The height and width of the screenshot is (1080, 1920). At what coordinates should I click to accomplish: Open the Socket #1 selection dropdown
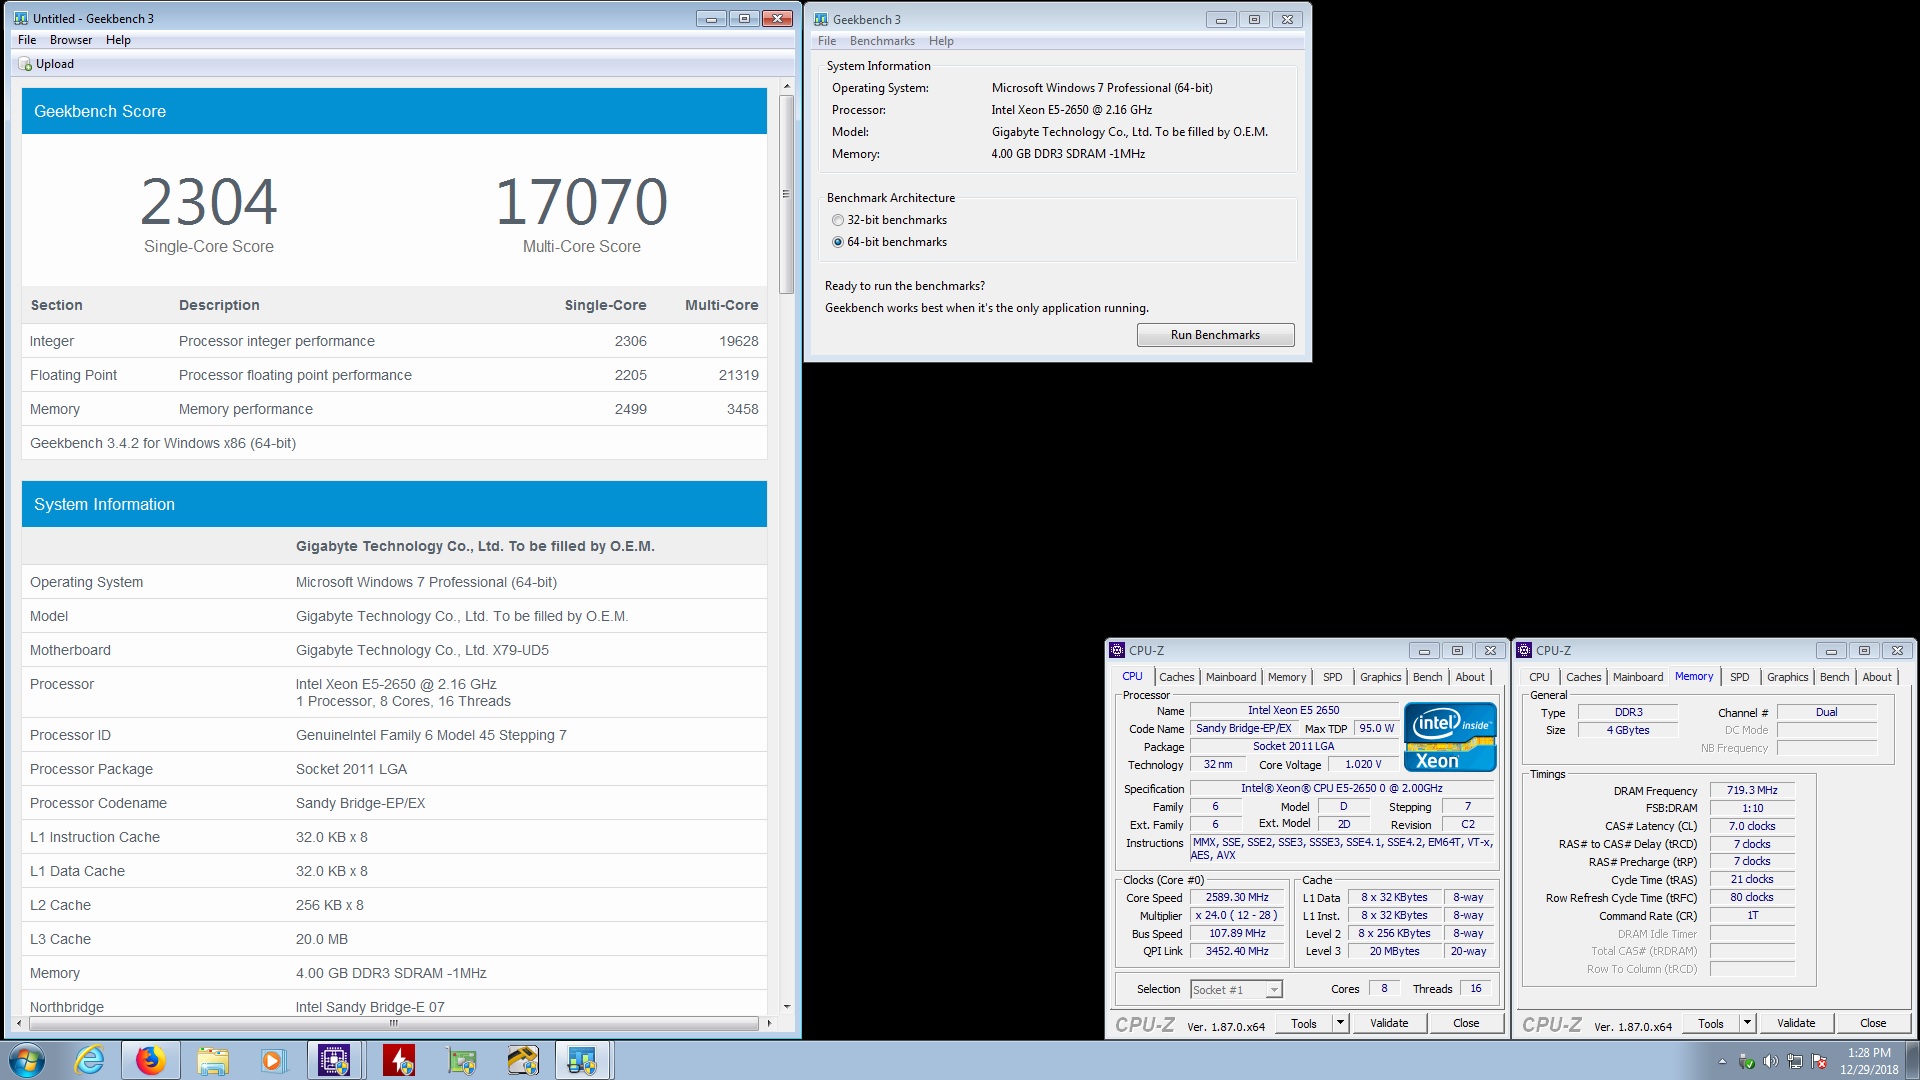[x=1273, y=989]
